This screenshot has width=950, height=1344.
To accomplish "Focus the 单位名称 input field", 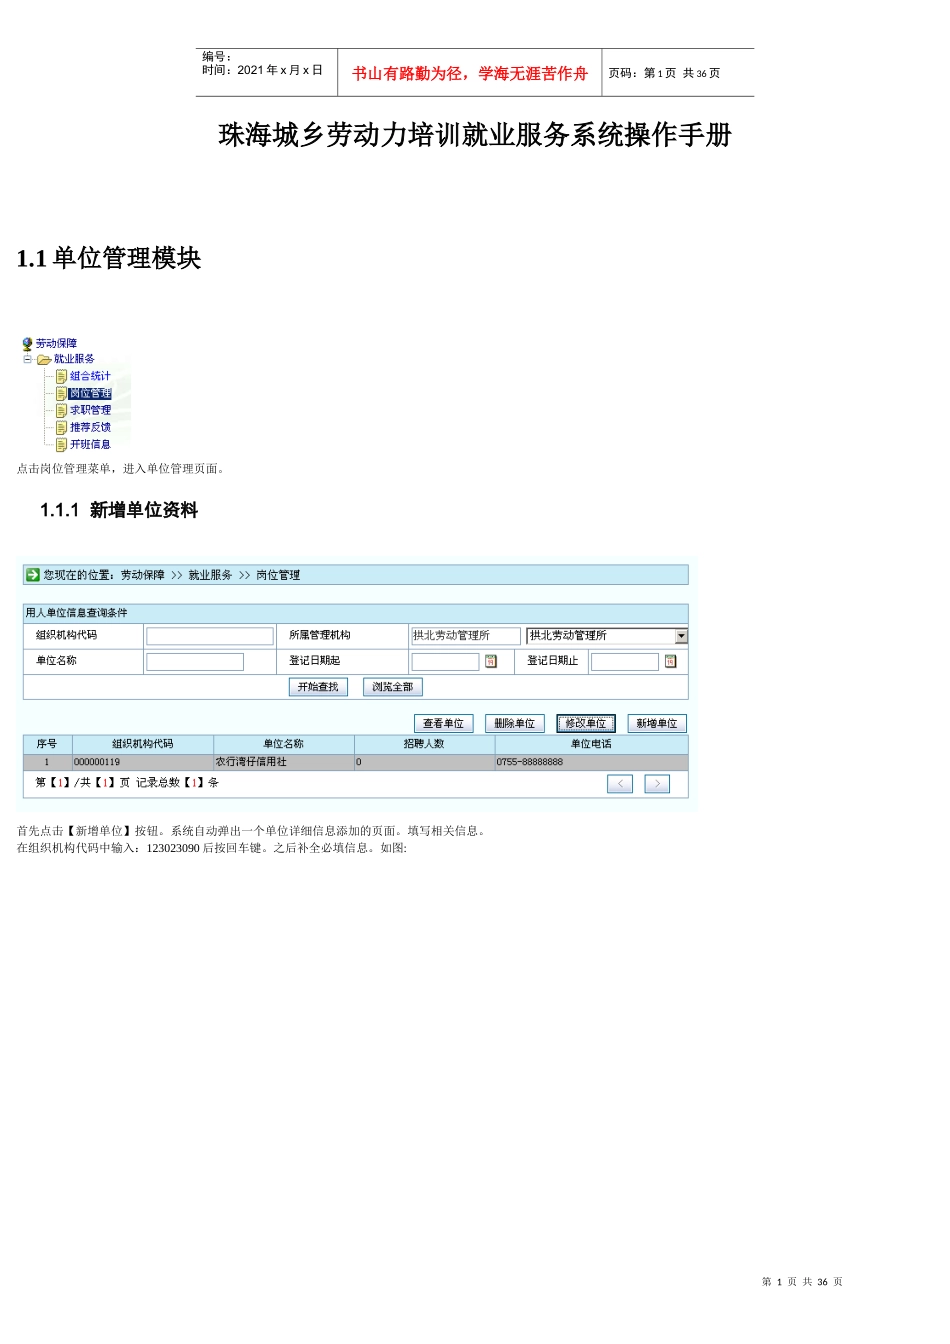I will click(195, 662).
